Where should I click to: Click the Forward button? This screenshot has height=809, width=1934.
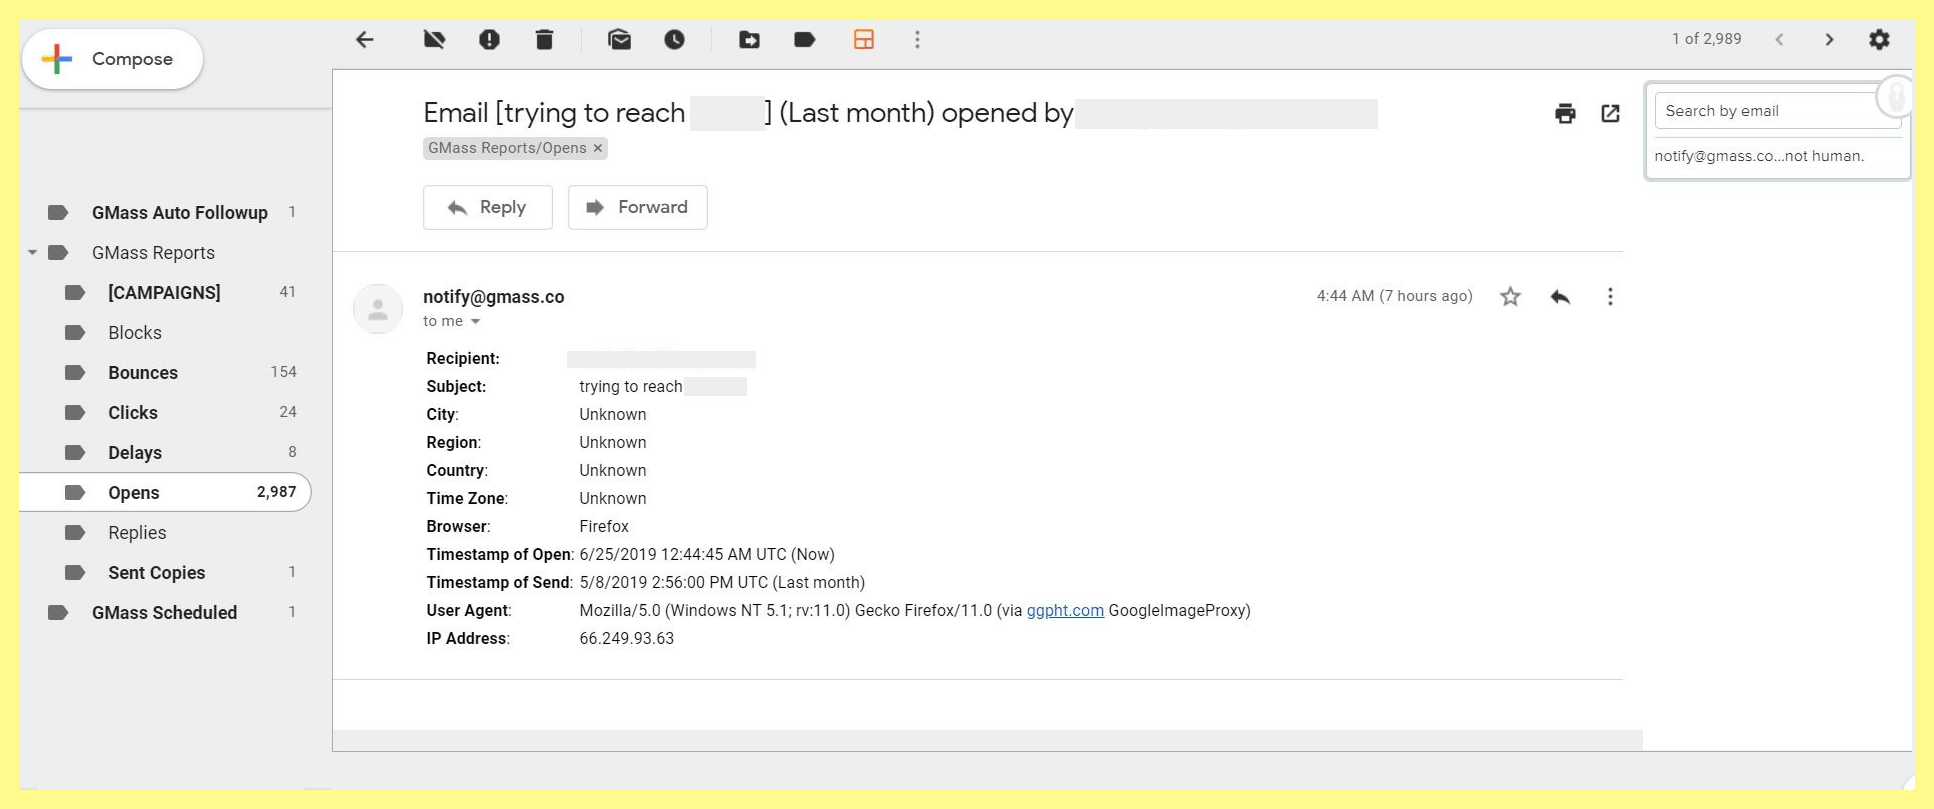click(637, 207)
